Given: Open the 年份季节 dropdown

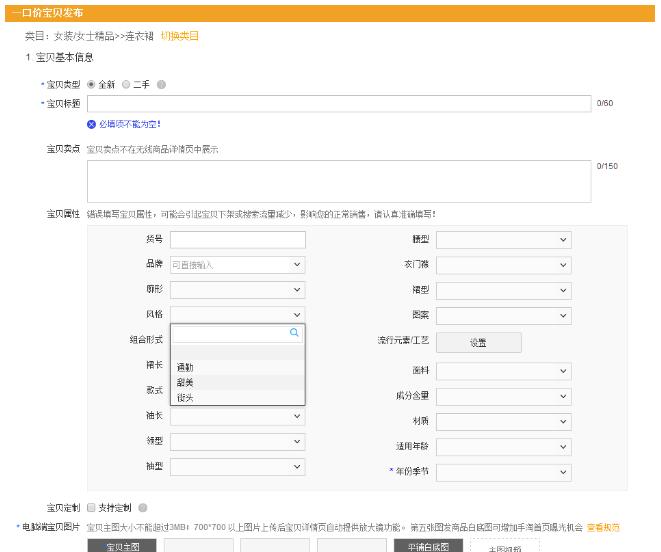Looking at the screenshot, I should coord(503,472).
